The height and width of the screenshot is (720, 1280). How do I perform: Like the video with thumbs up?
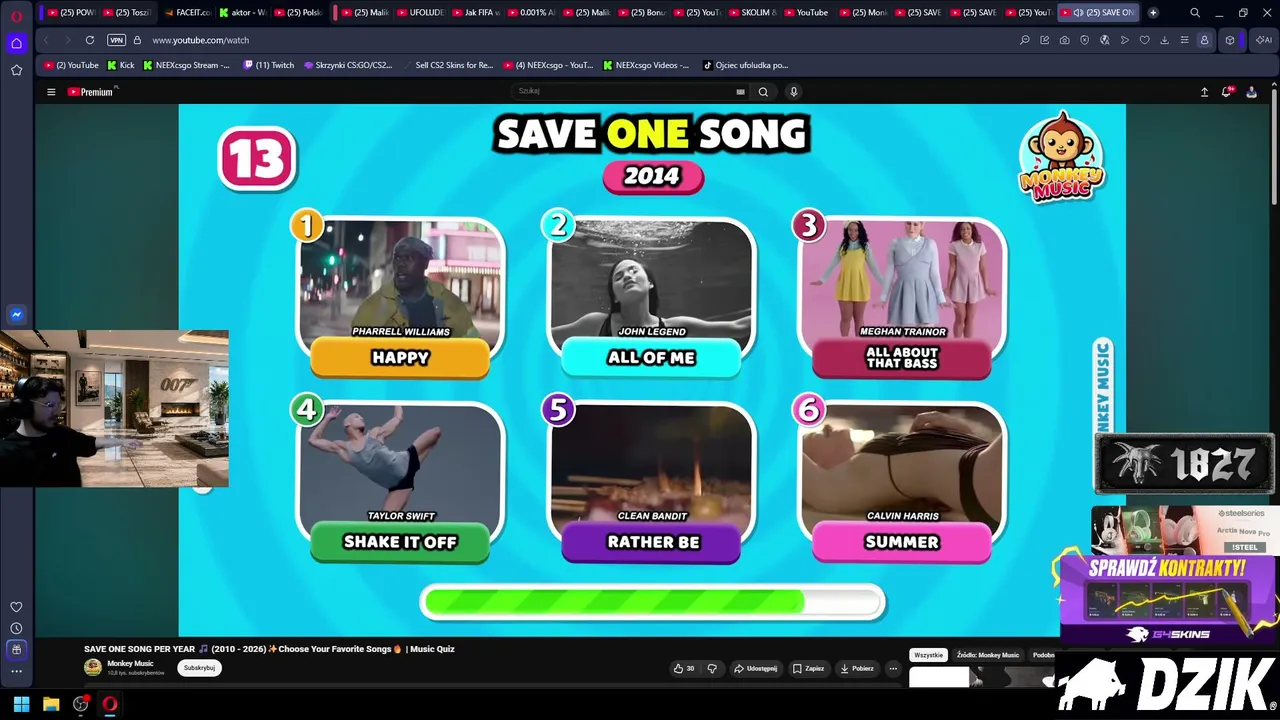pos(683,668)
